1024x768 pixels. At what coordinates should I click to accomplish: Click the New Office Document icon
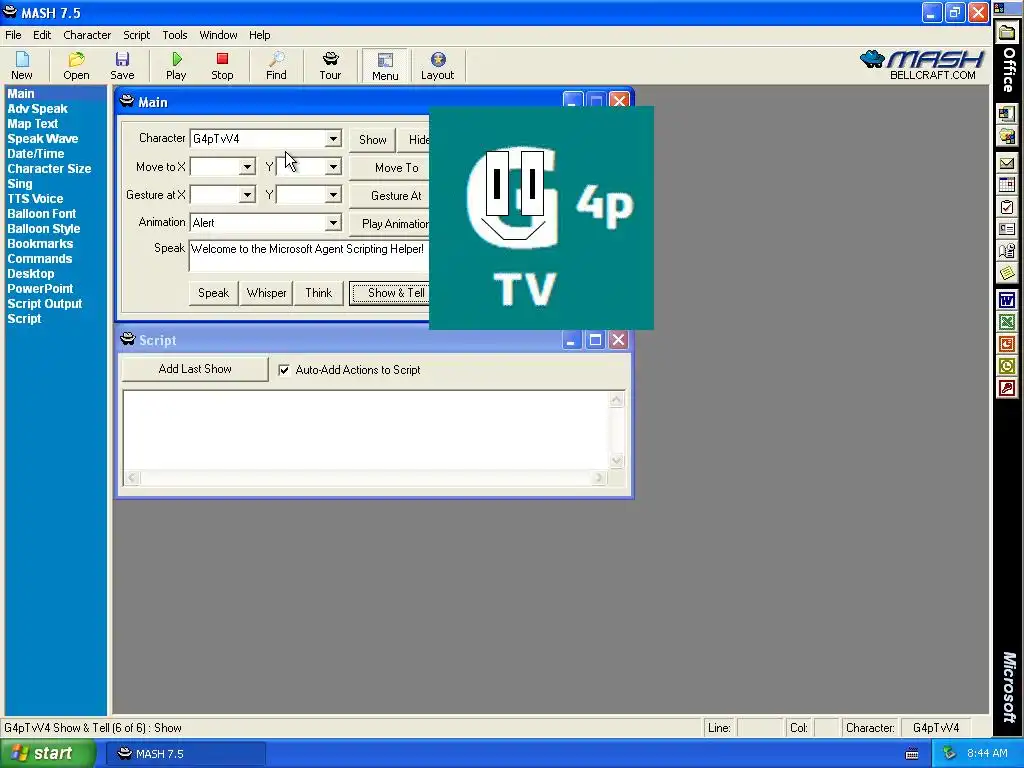1007,114
